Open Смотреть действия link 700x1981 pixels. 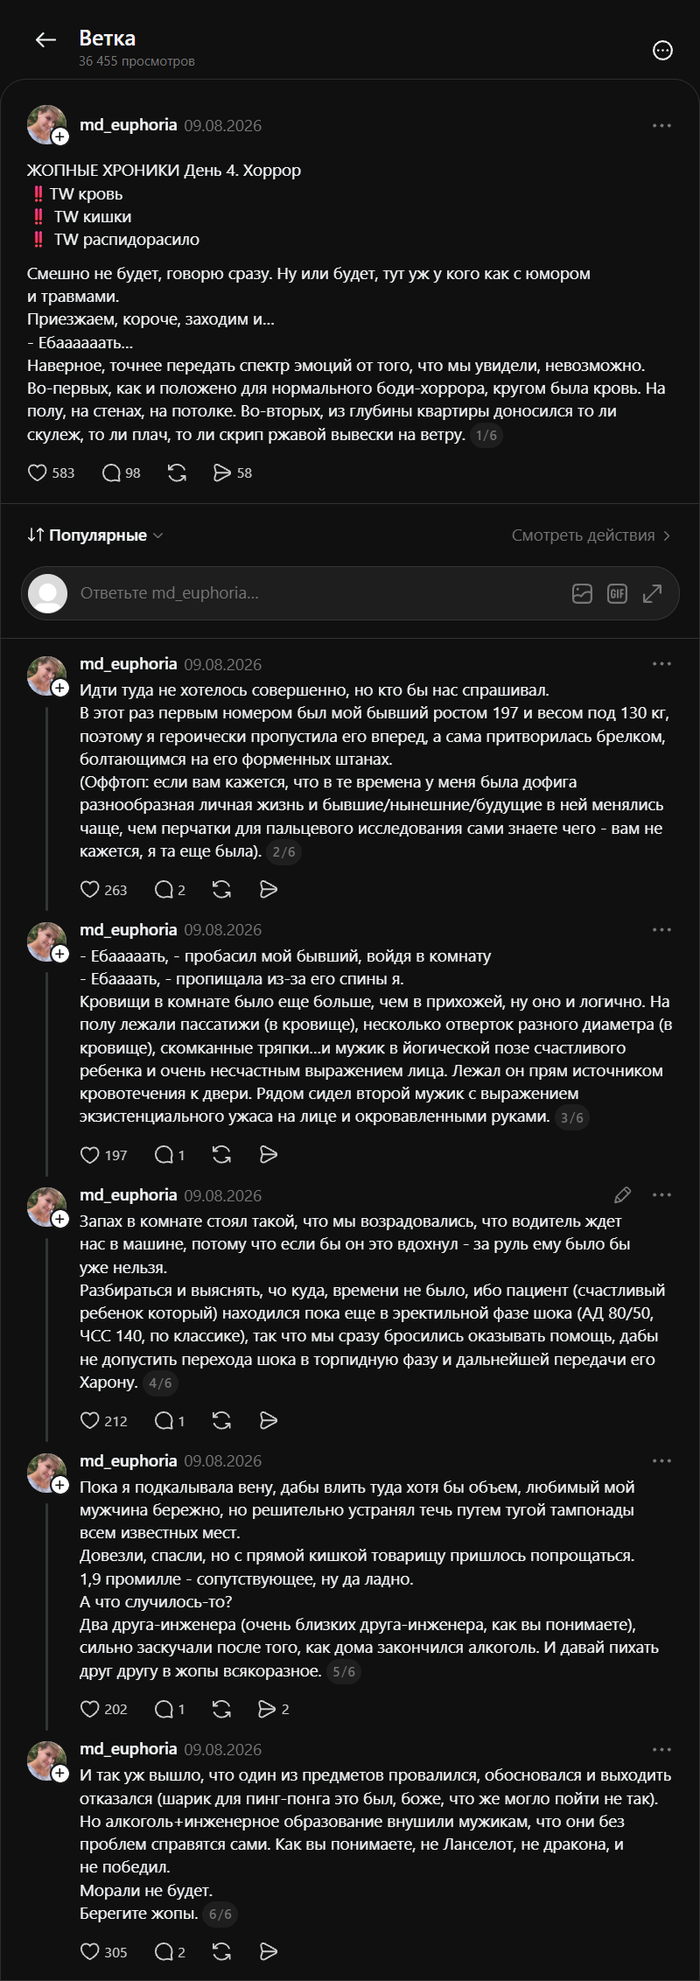point(591,535)
